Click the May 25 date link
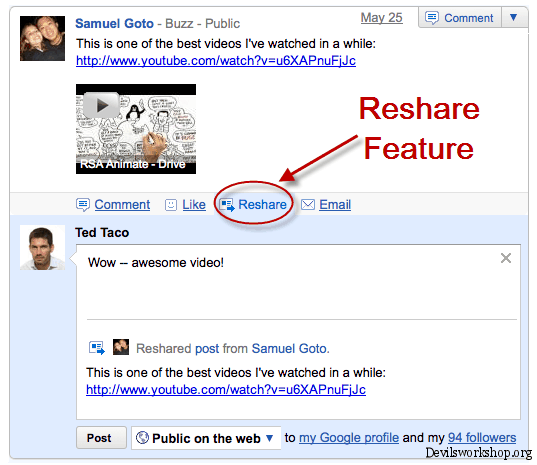Image resolution: width=537 pixels, height=465 pixels. [382, 18]
